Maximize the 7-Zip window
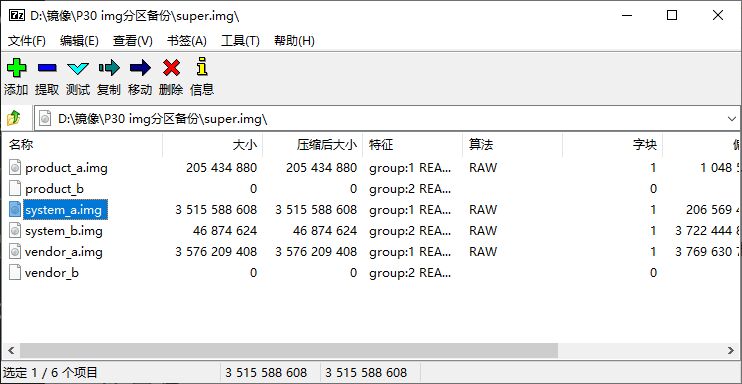This screenshot has width=742, height=384. pos(672,15)
